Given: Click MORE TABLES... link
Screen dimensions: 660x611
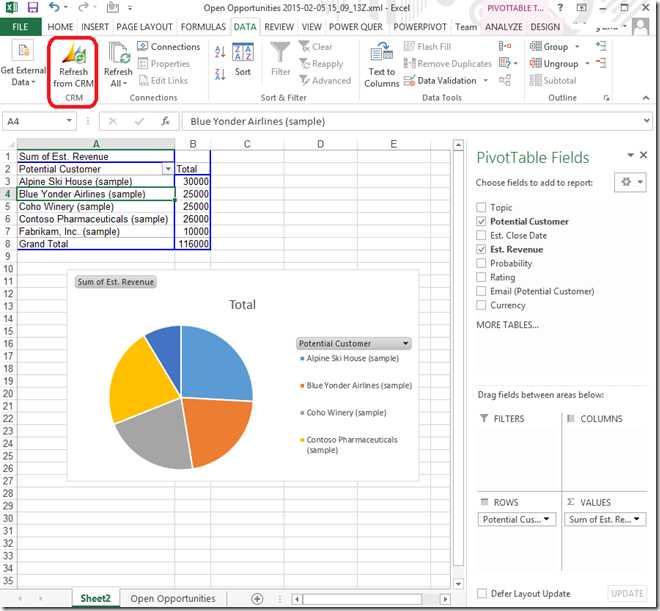Looking at the screenshot, I should coord(507,324).
